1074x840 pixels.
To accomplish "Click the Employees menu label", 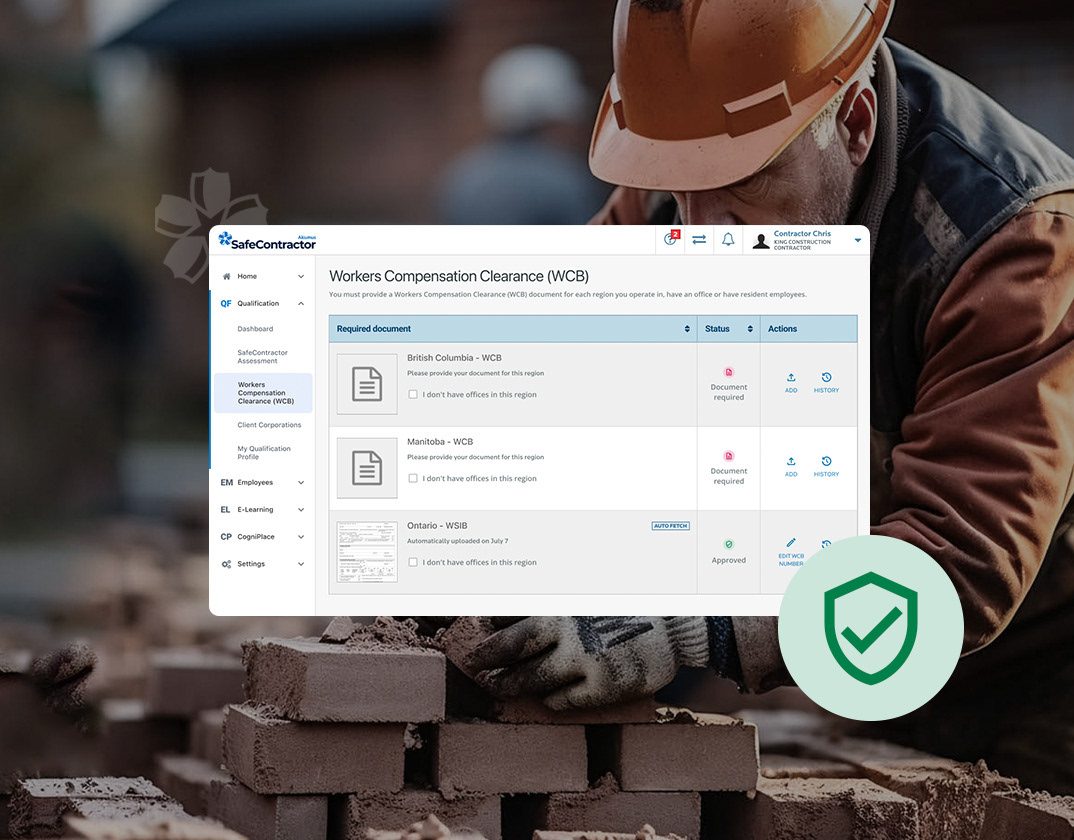I will pyautogui.click(x=255, y=482).
